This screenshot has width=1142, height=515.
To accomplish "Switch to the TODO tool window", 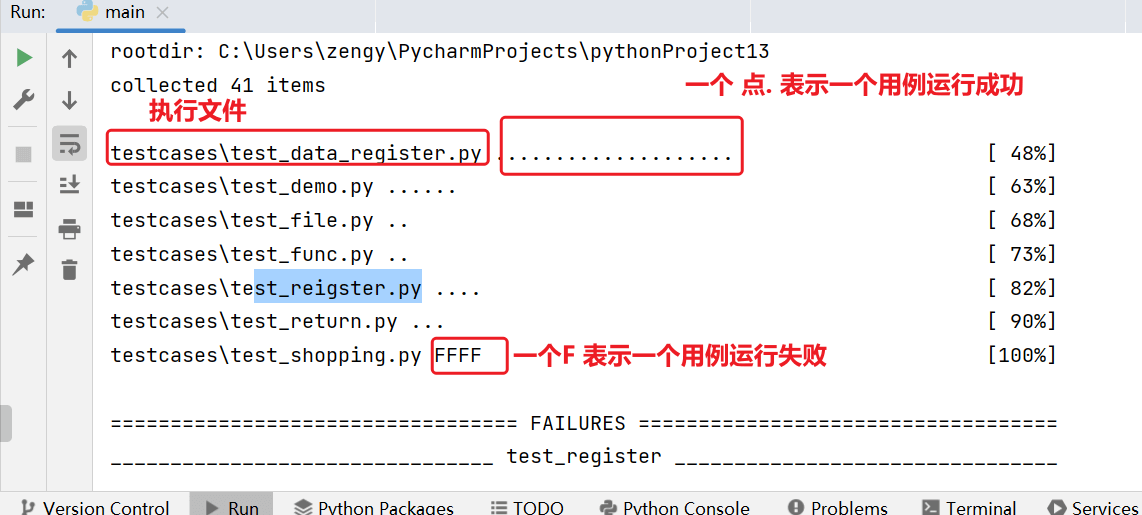I will tap(527, 507).
